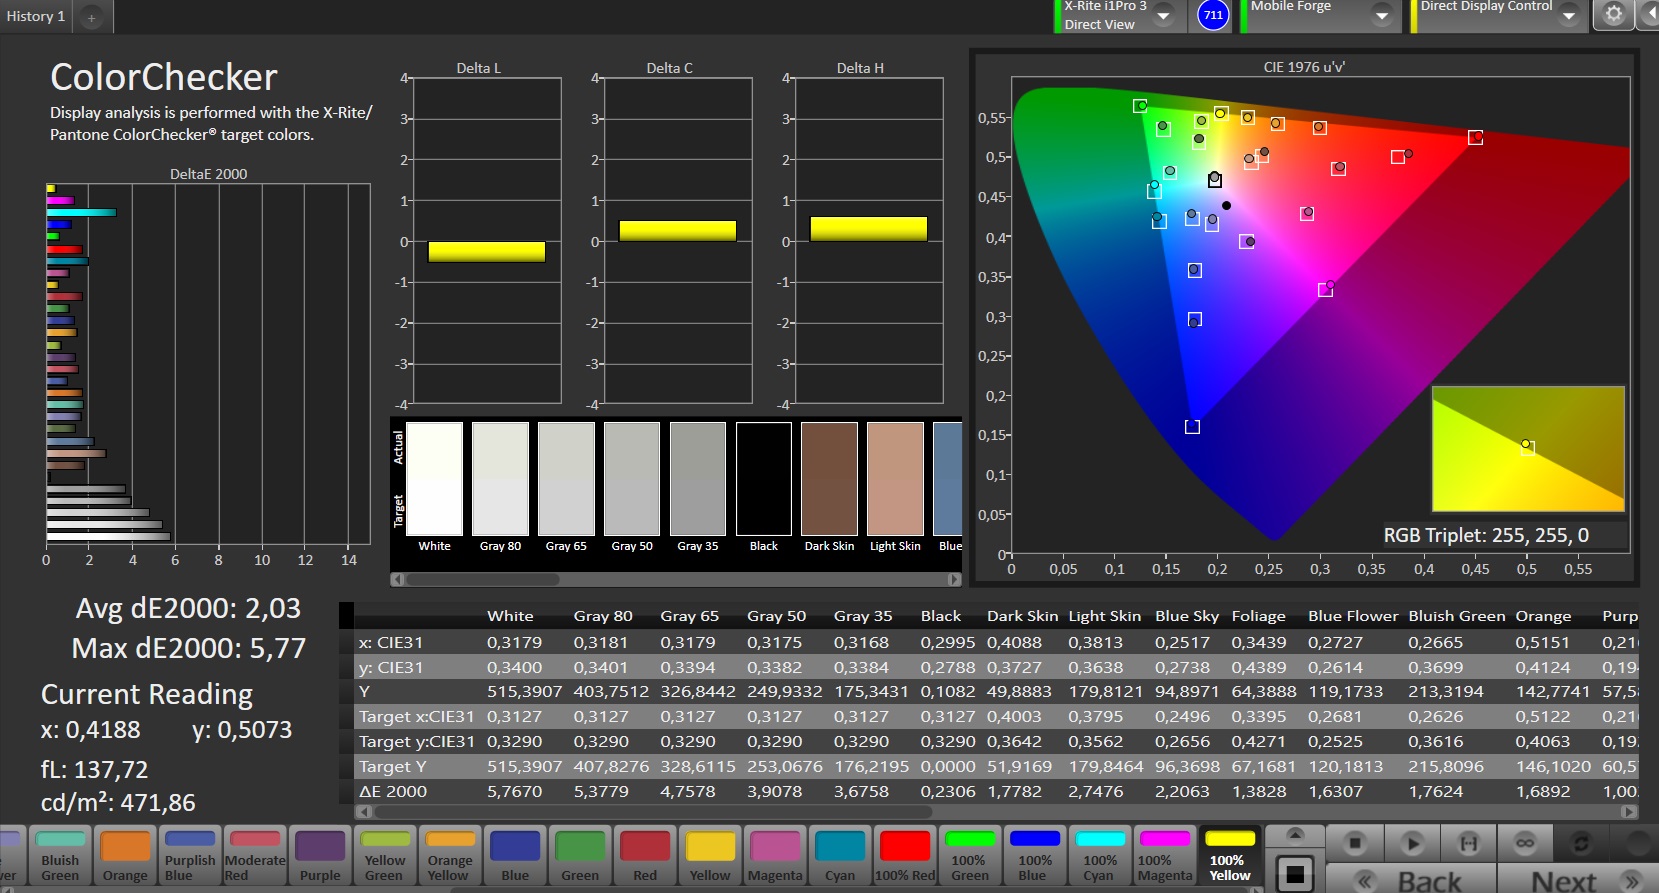Image resolution: width=1659 pixels, height=893 pixels.
Task: Add a new history tab with plus
Action: pos(91,17)
